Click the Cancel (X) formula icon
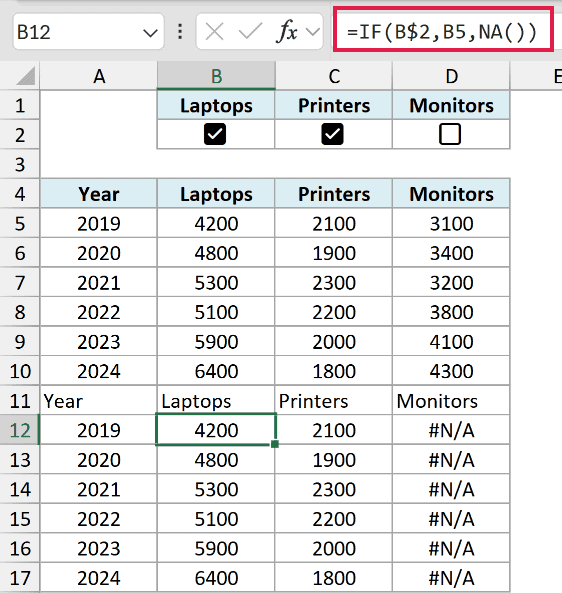562x593 pixels. [214, 32]
